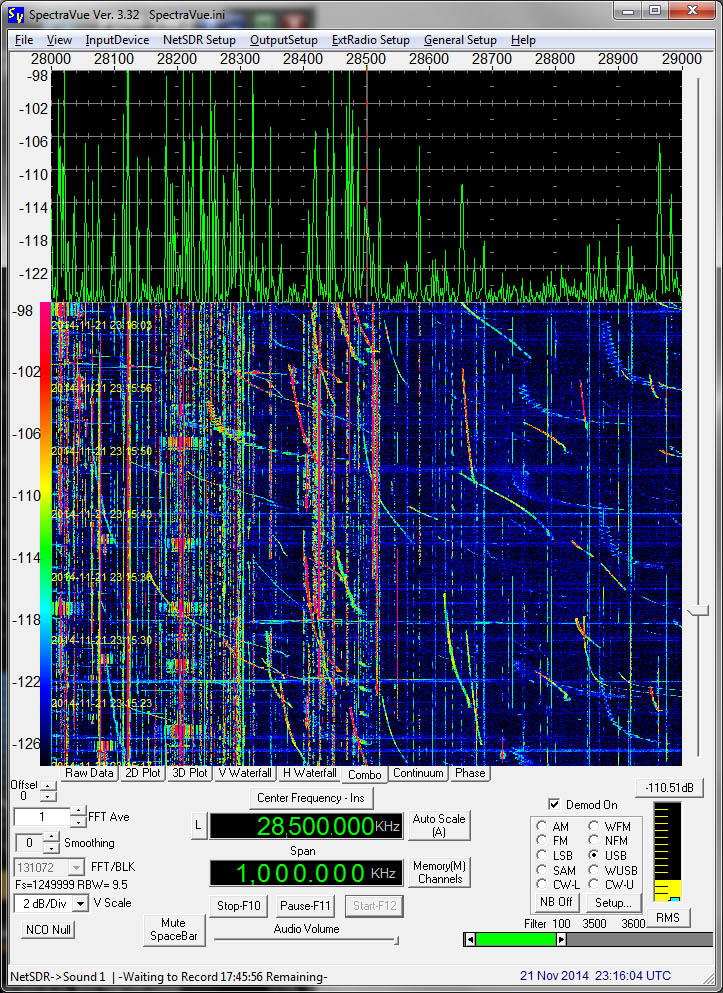723x993 pixels.
Task: Decrease the Offset value with down arrow
Action: coord(48,796)
